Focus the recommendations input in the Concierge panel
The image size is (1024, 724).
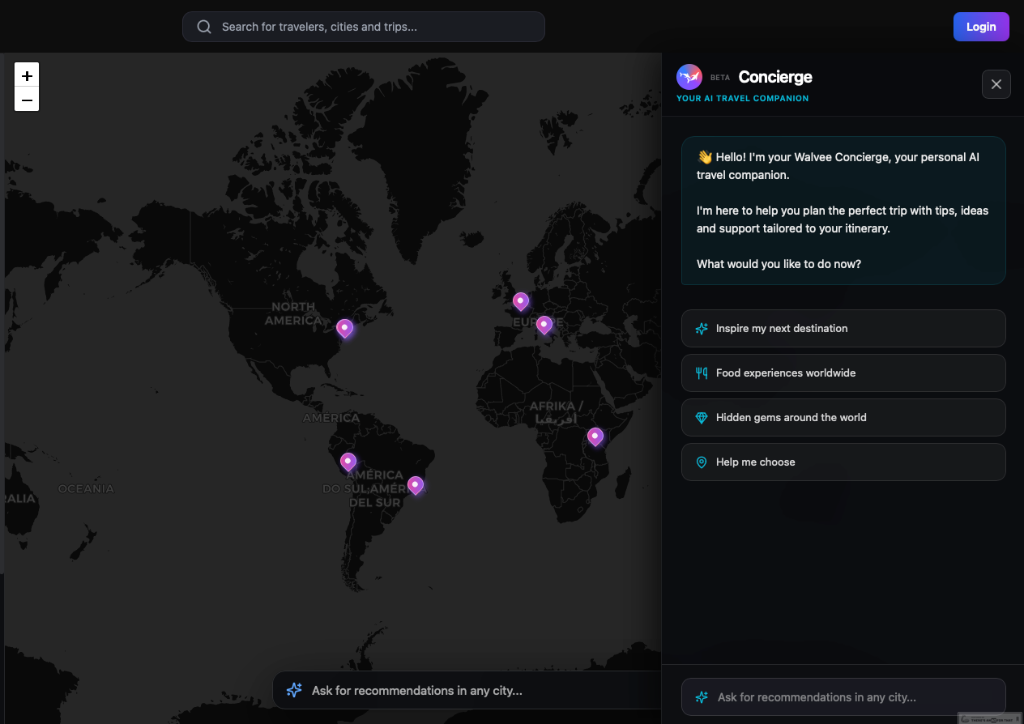843,697
